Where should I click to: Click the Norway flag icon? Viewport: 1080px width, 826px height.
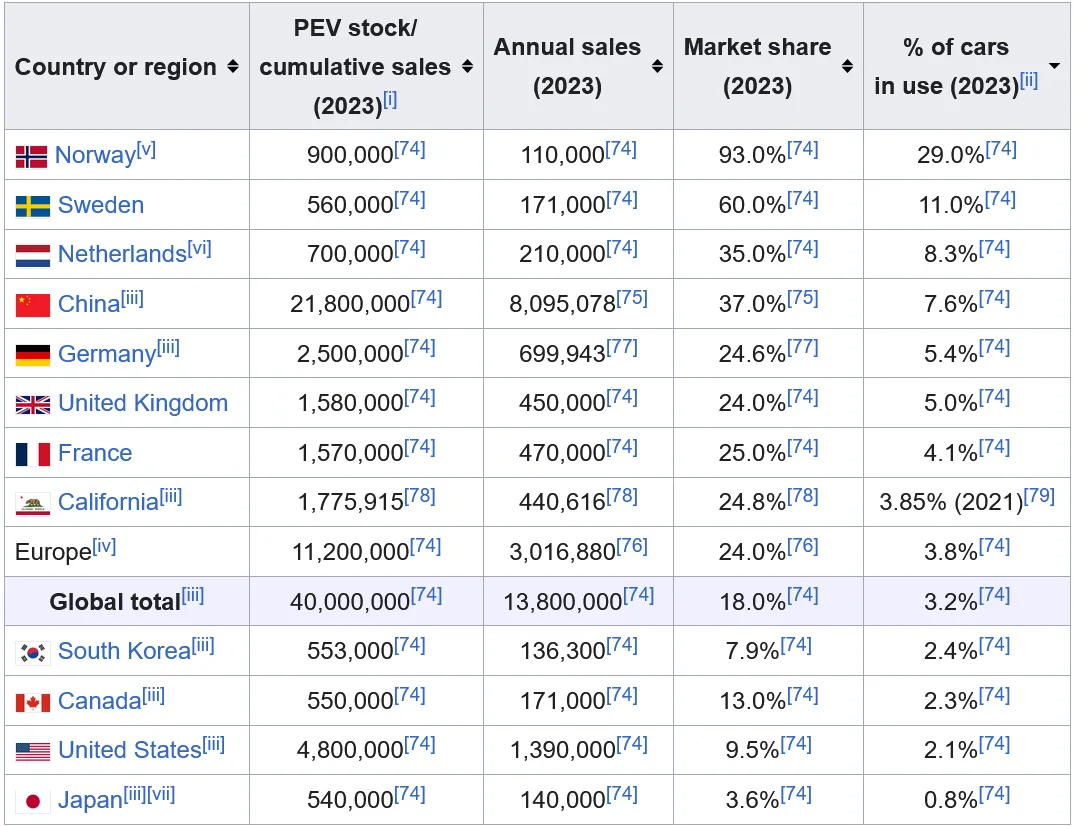click(32, 156)
